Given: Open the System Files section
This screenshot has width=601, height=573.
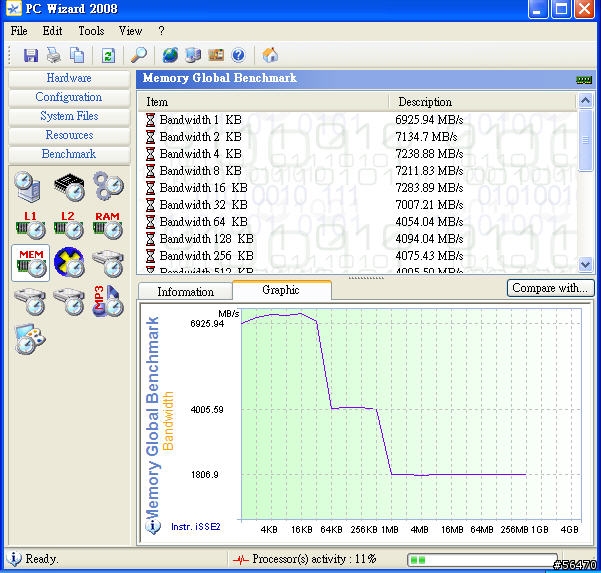Looking at the screenshot, I should pyautogui.click(x=69, y=116).
